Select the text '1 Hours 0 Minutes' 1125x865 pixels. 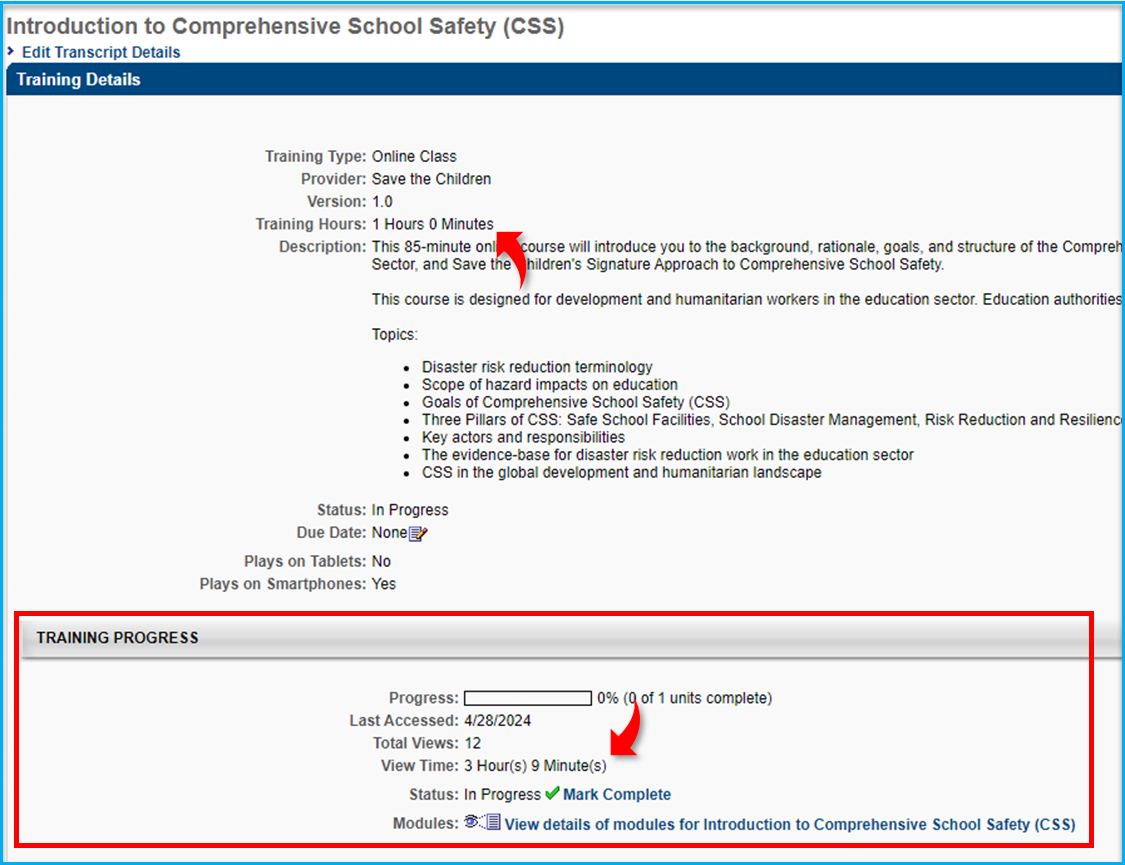point(433,224)
